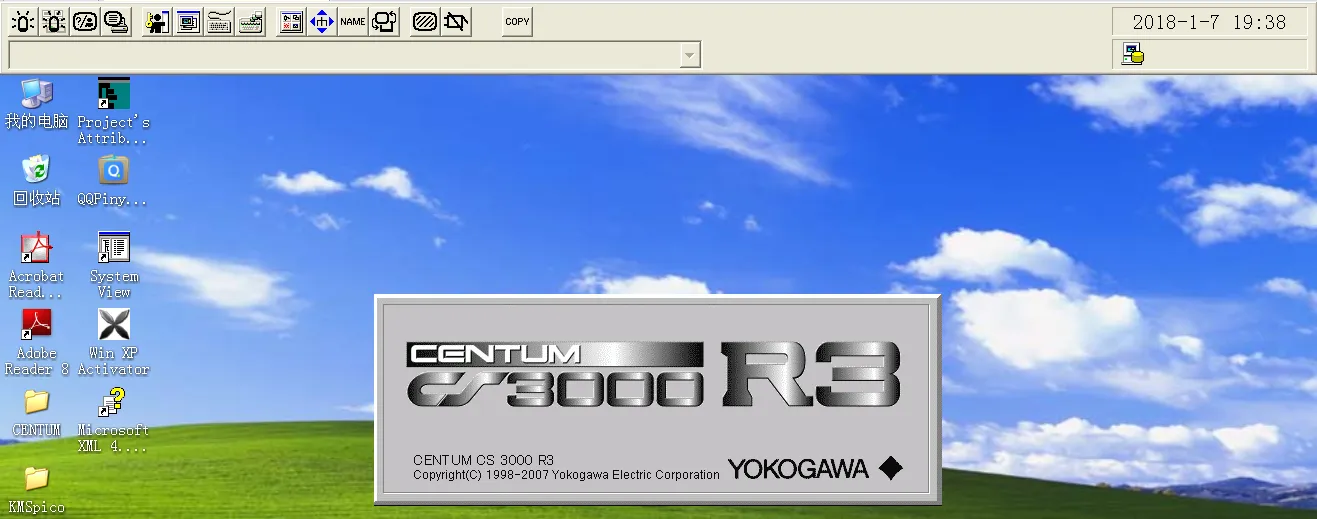1317x519 pixels.
Task: Click inside the empty message display field
Action: [x=344, y=55]
